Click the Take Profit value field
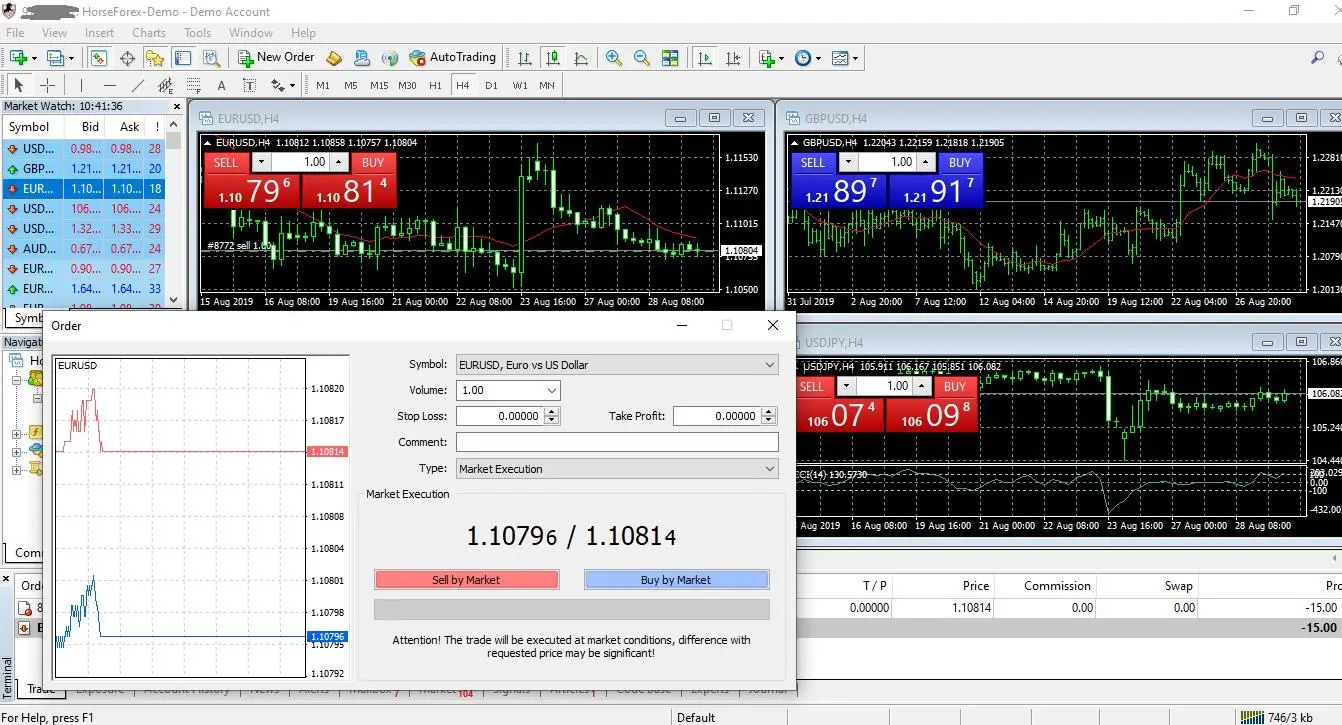1342x725 pixels. [x=718, y=416]
